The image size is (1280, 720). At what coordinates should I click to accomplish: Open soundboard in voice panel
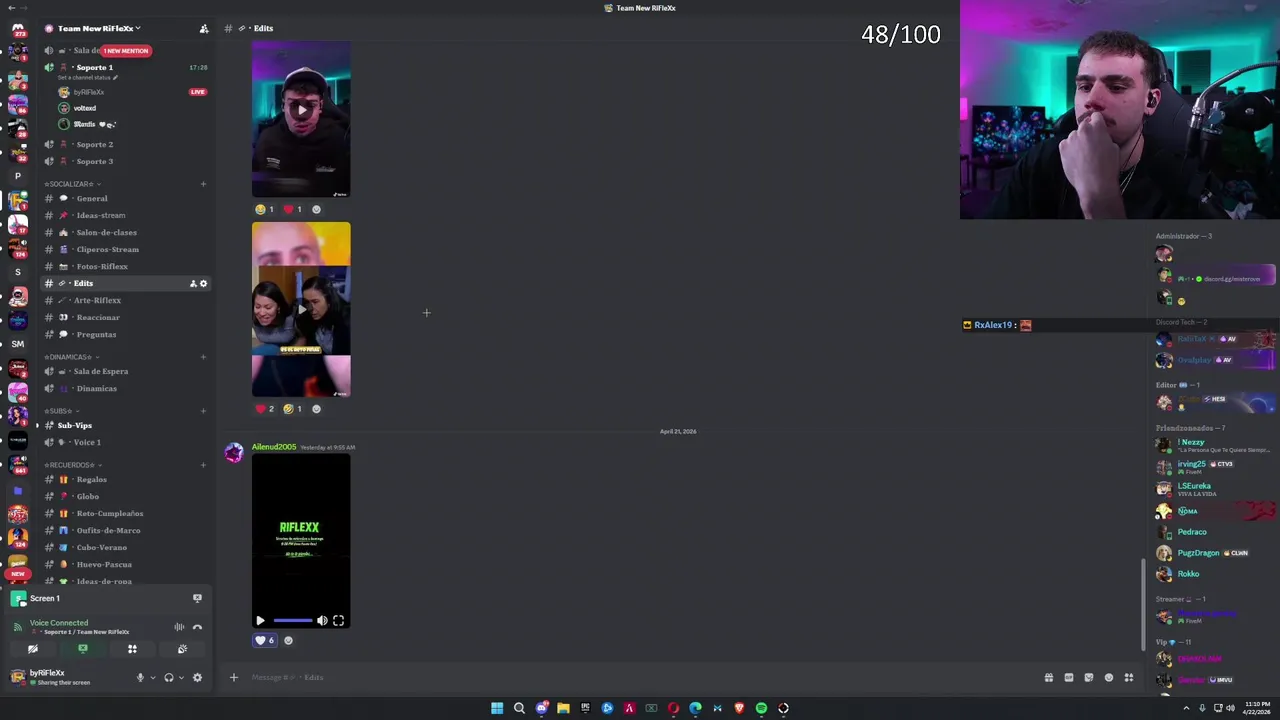(182, 649)
